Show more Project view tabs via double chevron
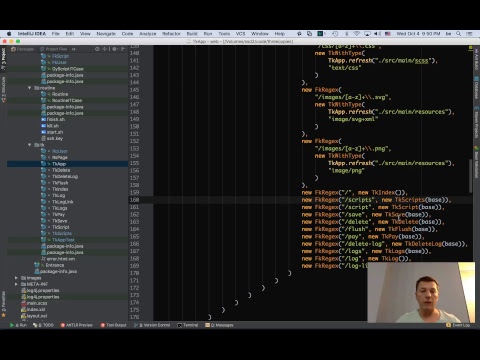The image size is (480, 360). point(73,49)
